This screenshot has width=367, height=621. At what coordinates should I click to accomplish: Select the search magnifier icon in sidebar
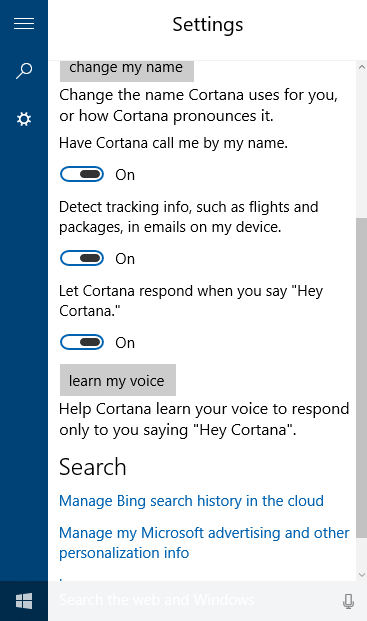point(24,71)
